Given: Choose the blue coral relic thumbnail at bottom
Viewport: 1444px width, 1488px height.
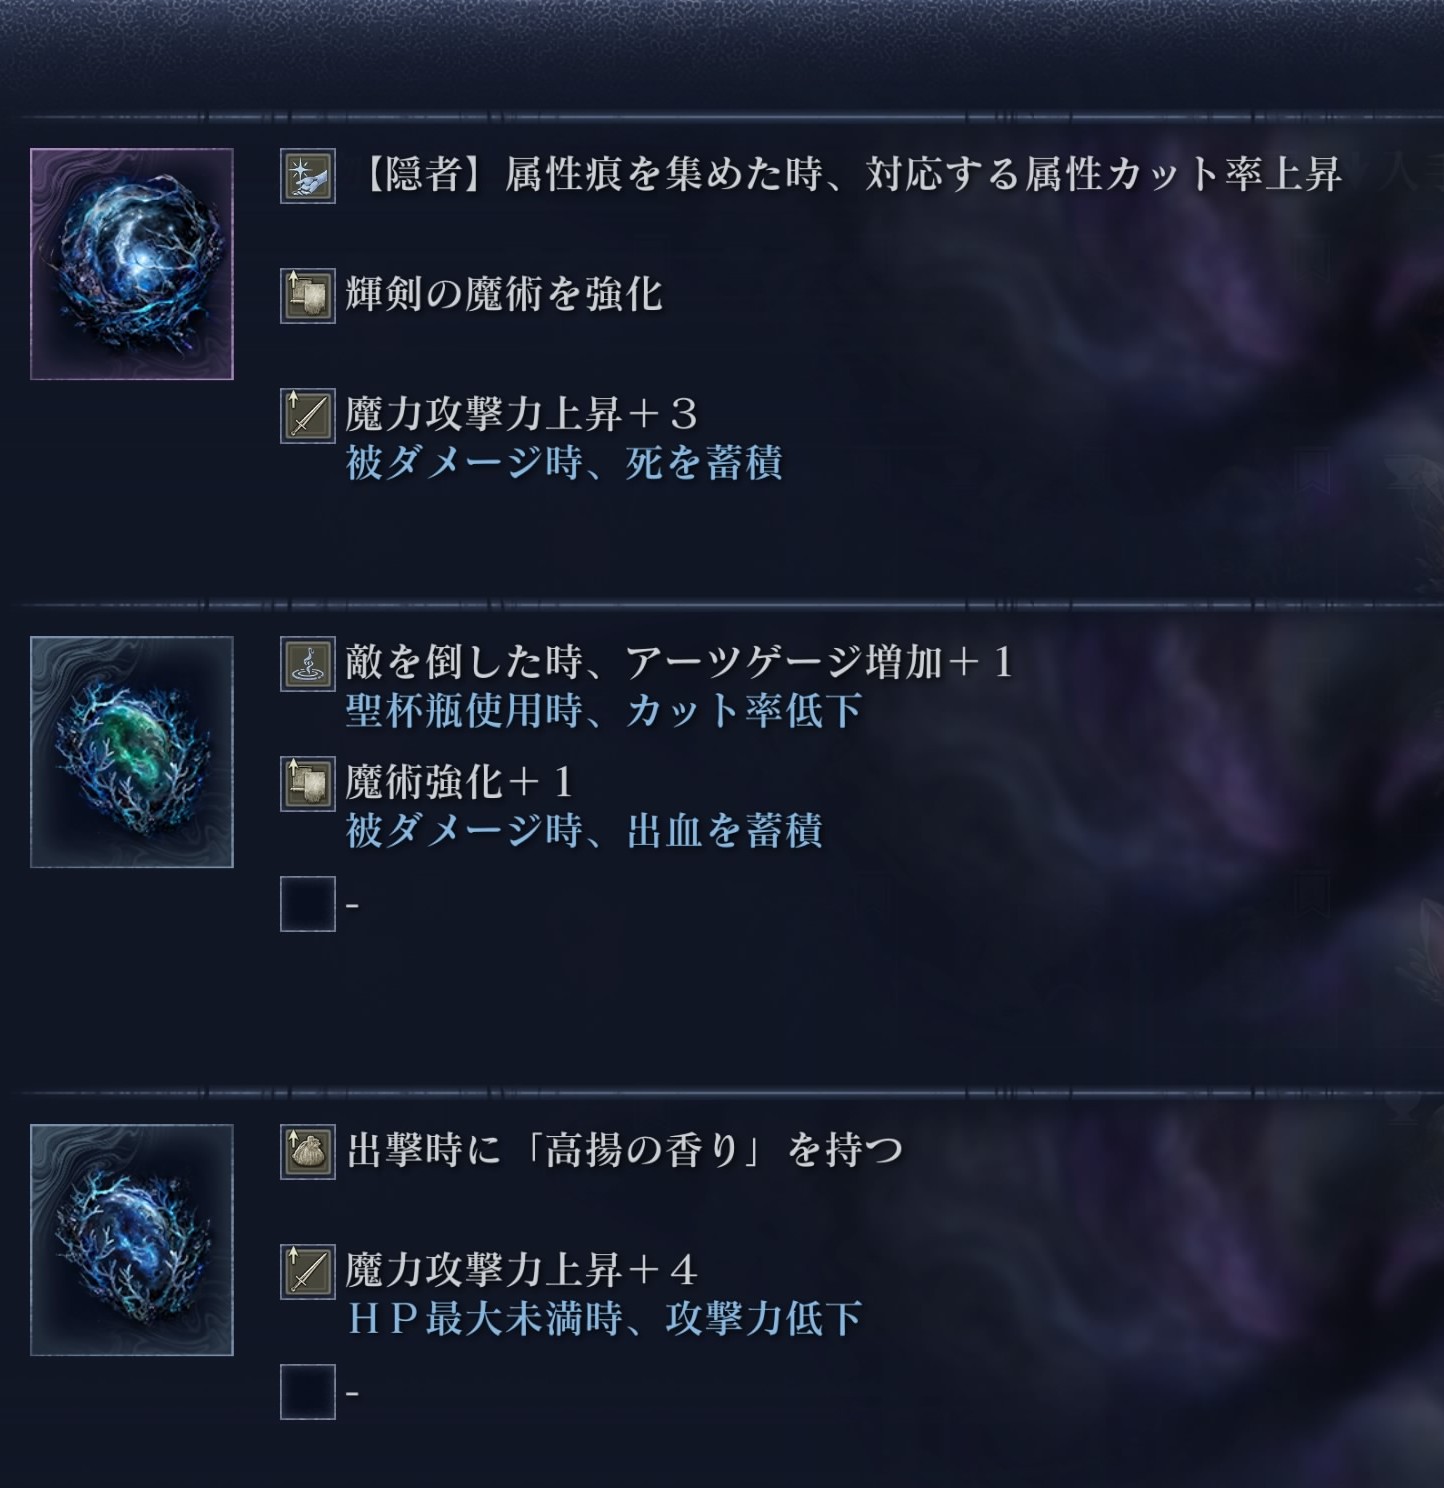Looking at the screenshot, I should tap(132, 1240).
